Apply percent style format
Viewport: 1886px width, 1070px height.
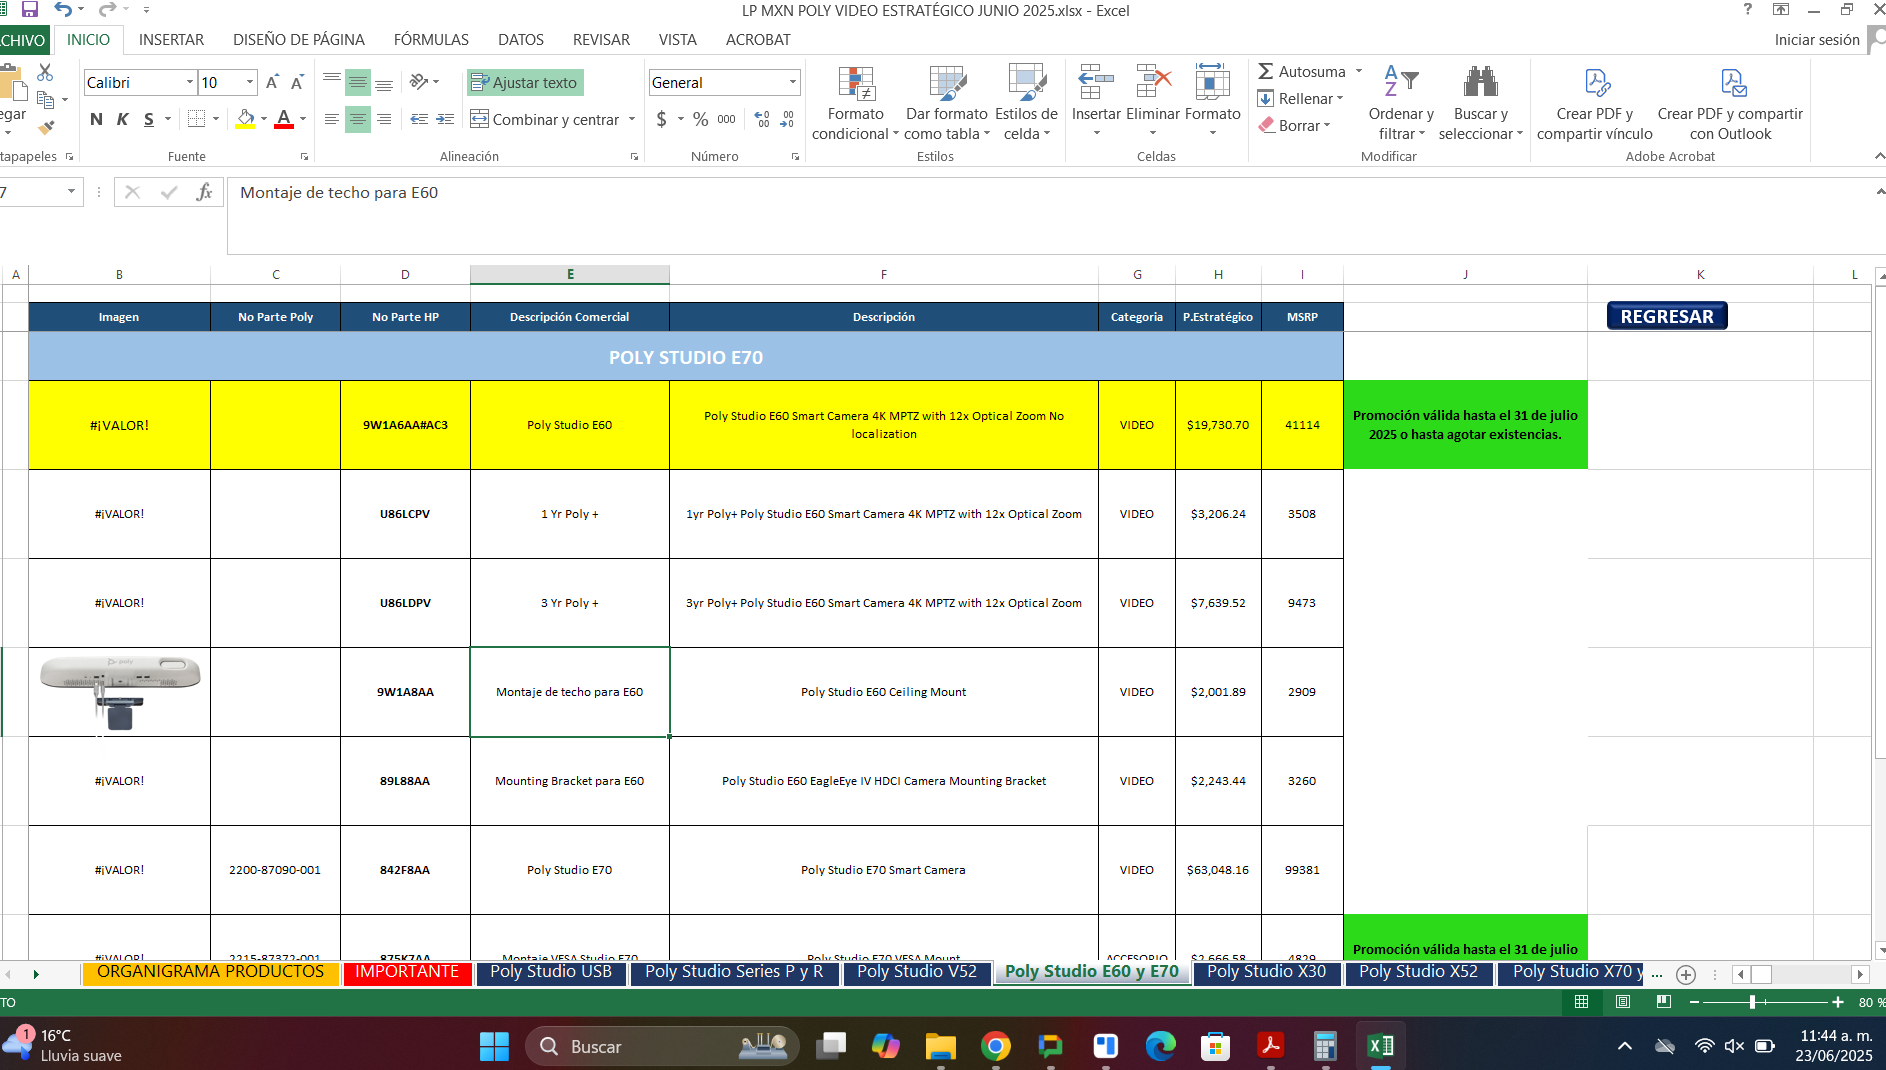pyautogui.click(x=701, y=119)
